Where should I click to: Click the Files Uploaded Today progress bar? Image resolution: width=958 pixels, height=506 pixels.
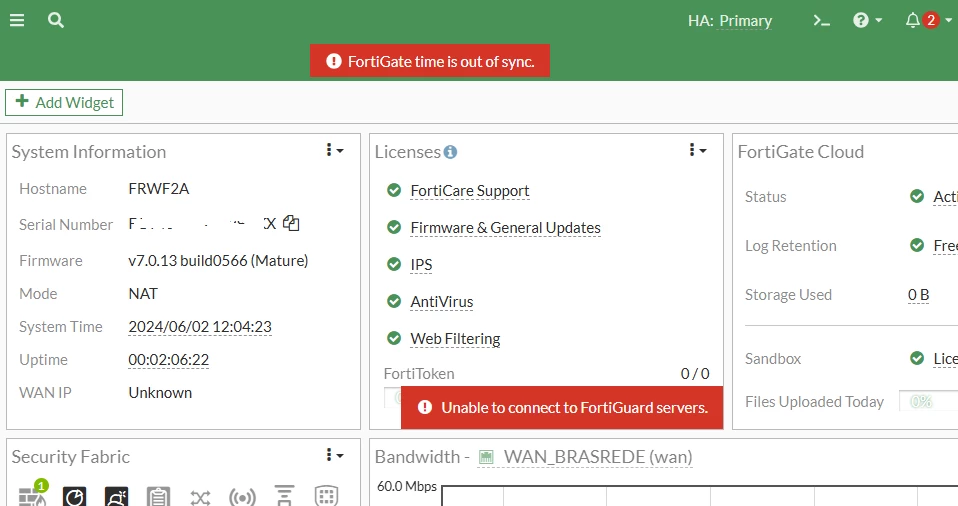pyautogui.click(x=929, y=402)
